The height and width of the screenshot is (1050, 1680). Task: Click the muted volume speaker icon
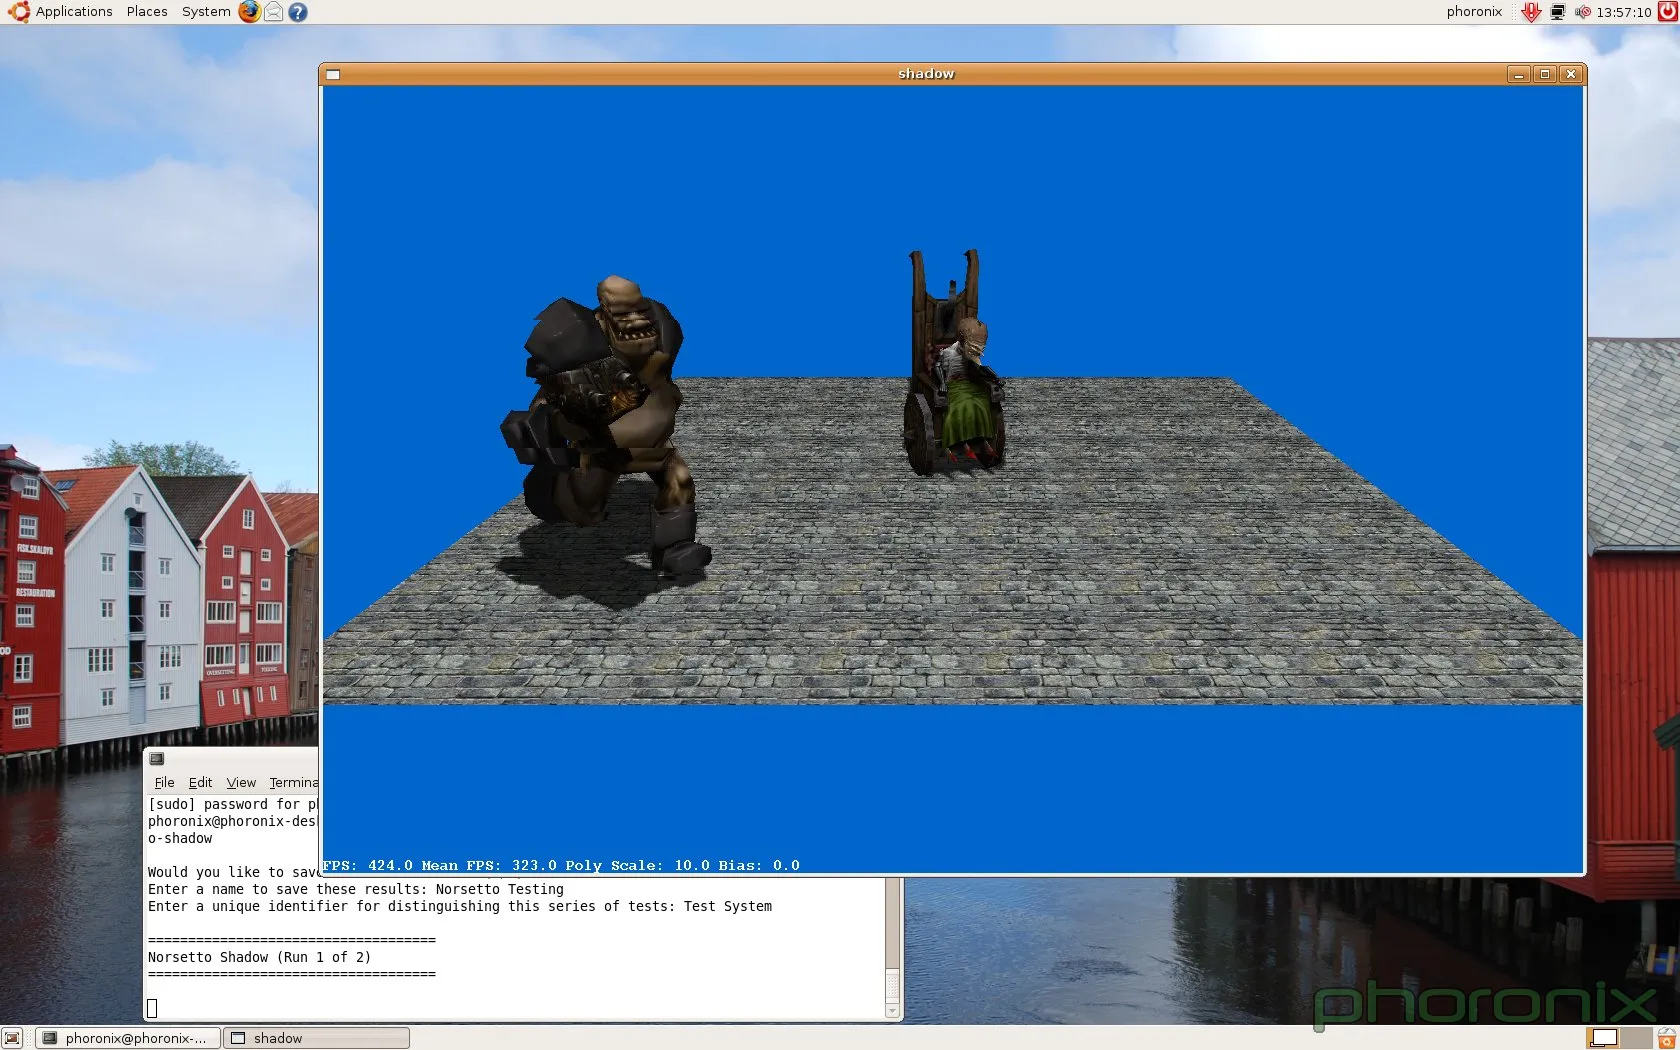pyautogui.click(x=1582, y=12)
